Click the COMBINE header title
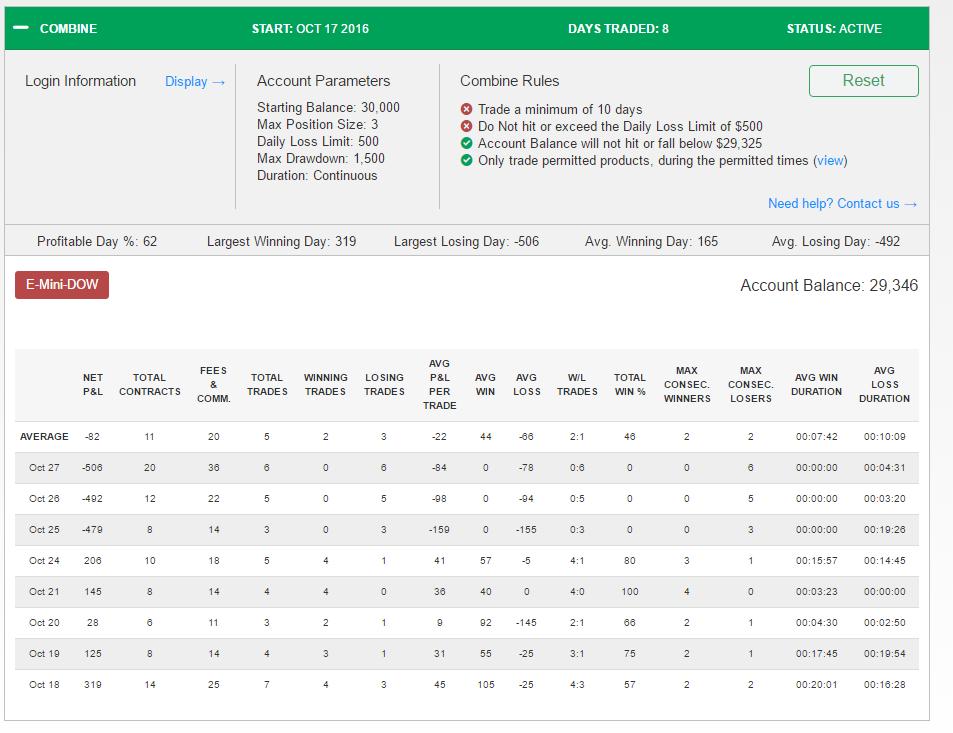The image size is (953, 733). 68,29
